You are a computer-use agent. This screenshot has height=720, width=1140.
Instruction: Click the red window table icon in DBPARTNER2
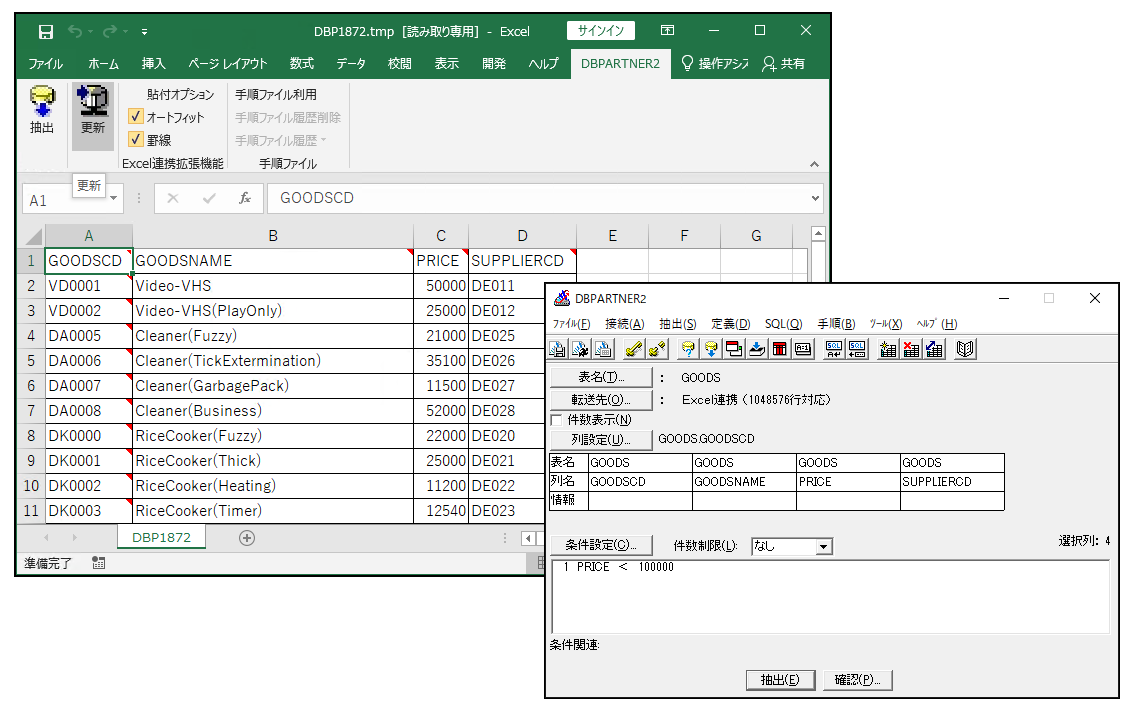[734, 349]
